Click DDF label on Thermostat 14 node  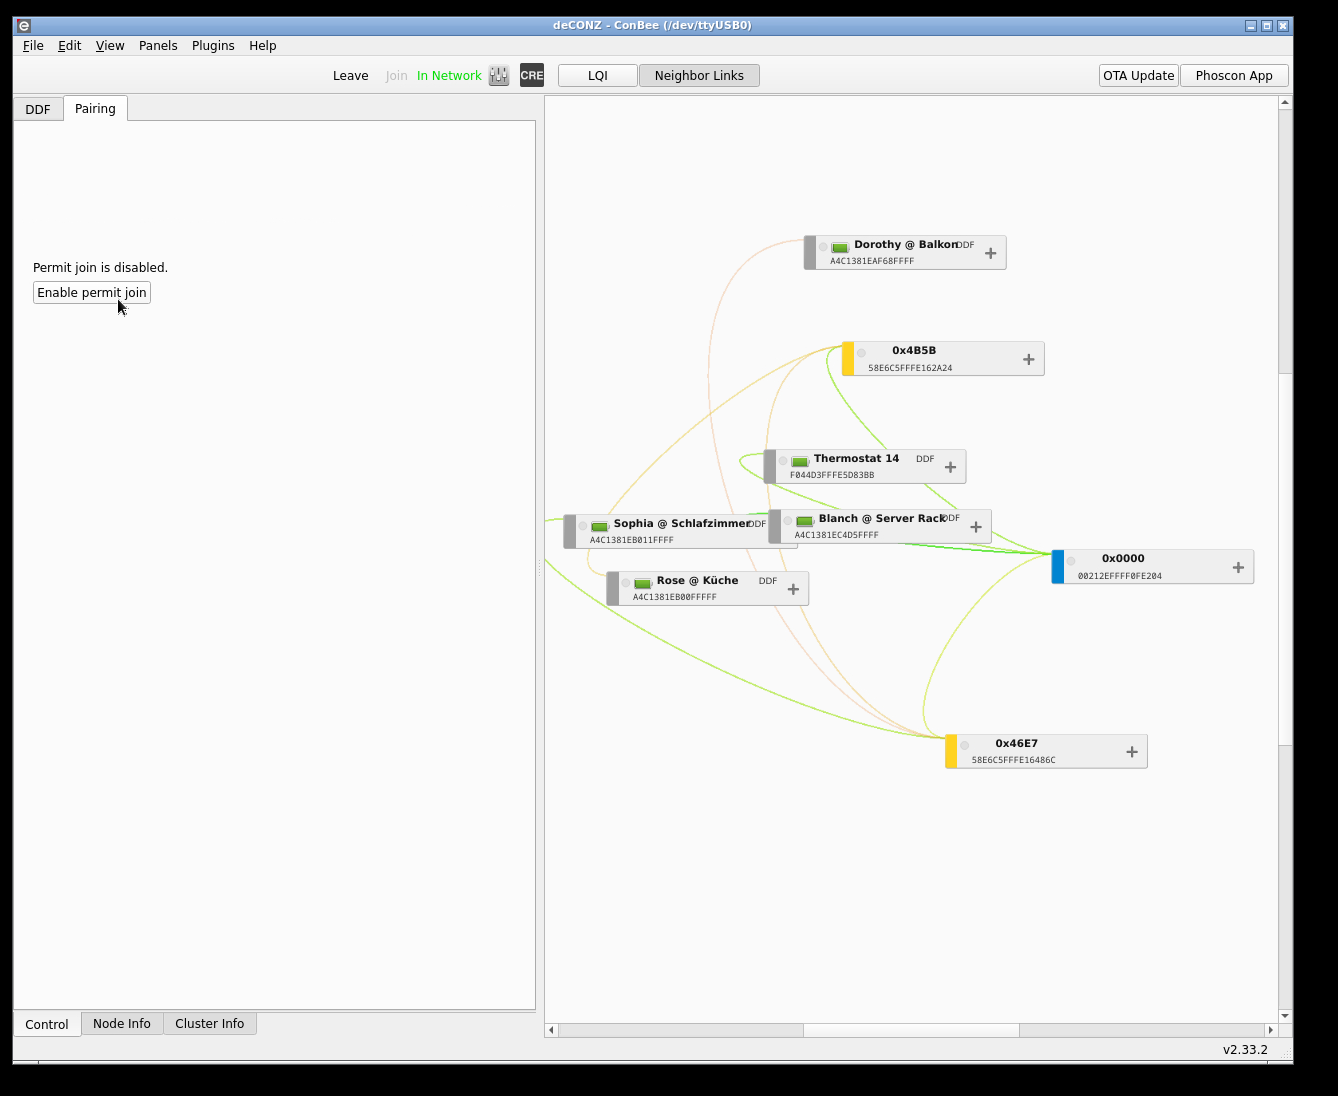(x=925, y=459)
